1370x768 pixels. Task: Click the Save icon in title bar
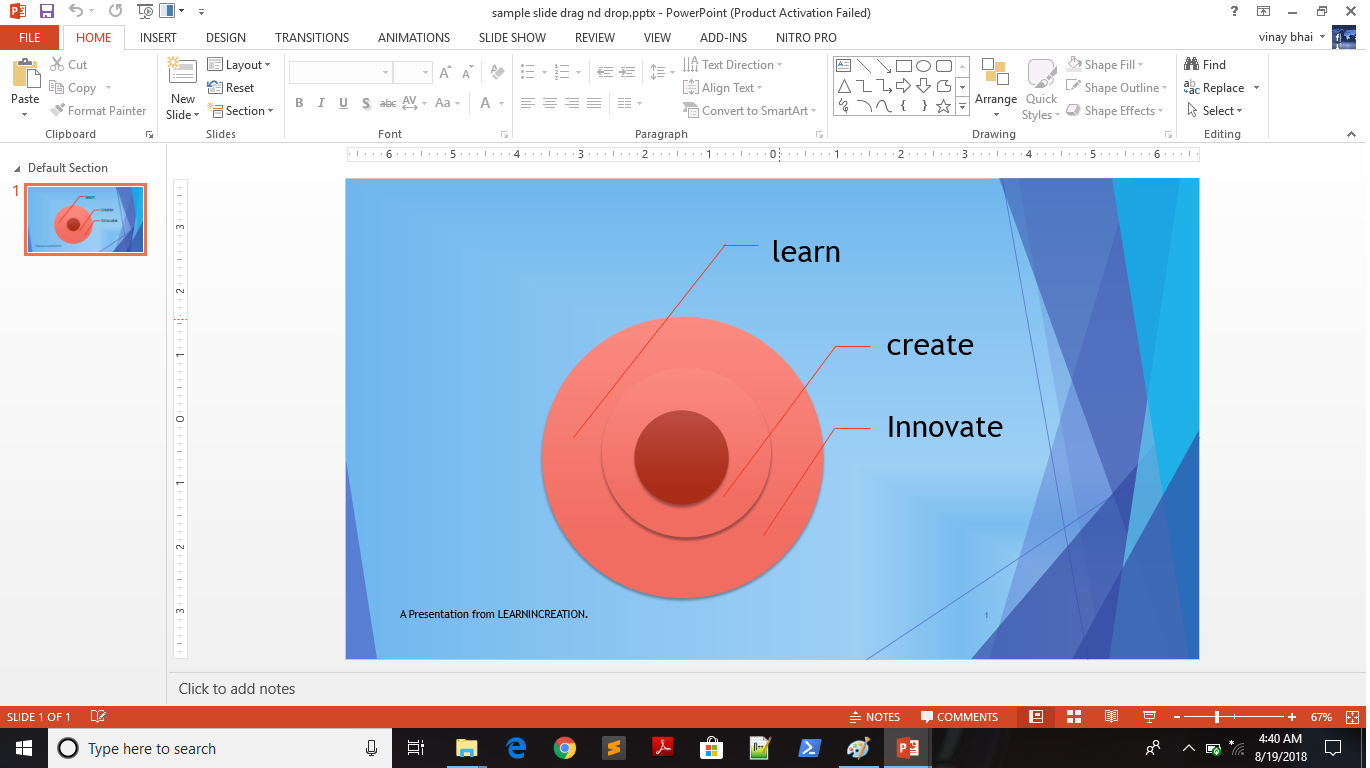point(47,12)
